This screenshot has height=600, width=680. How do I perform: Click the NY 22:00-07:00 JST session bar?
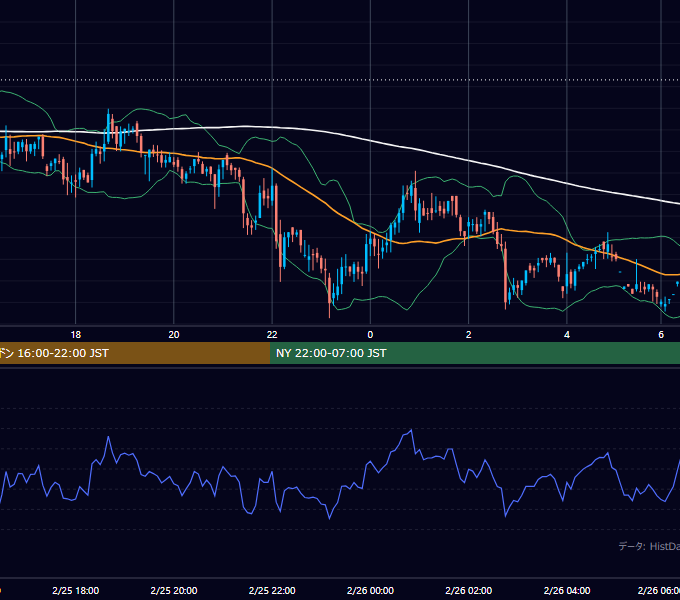point(475,353)
